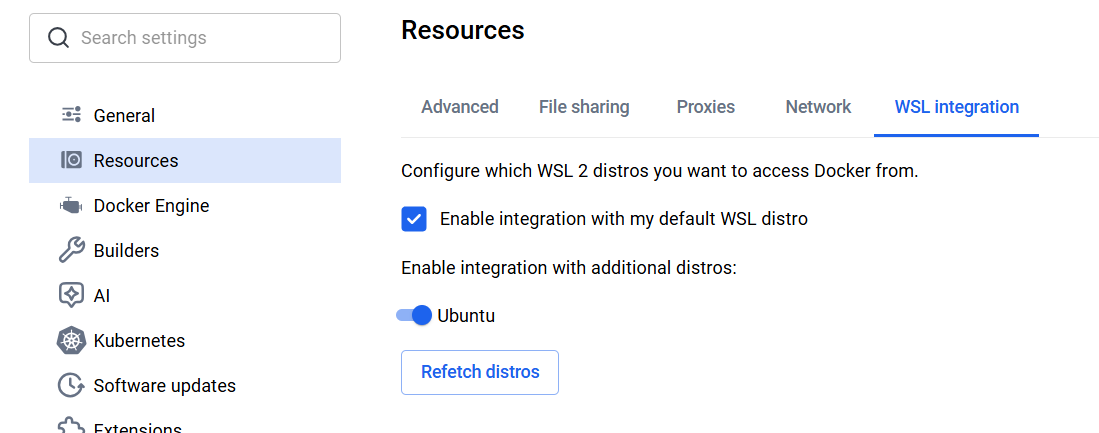
Task: Toggle the Ubuntu distro integration switch
Action: click(414, 316)
